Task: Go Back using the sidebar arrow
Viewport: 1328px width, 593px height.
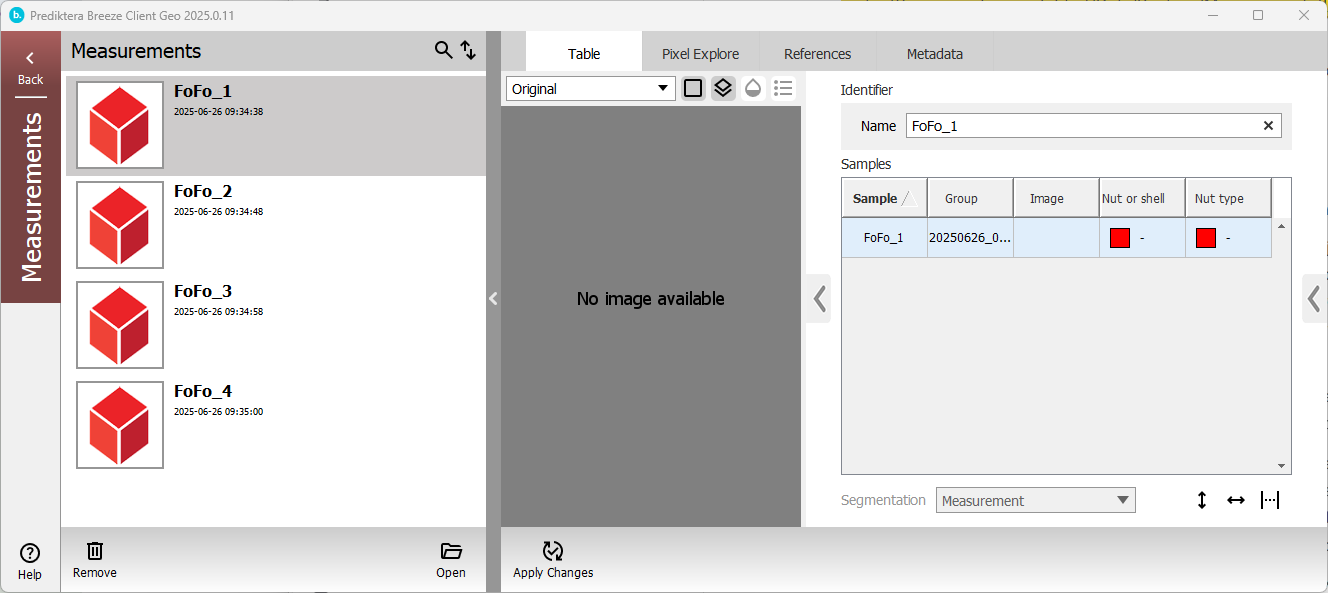Action: point(30,66)
